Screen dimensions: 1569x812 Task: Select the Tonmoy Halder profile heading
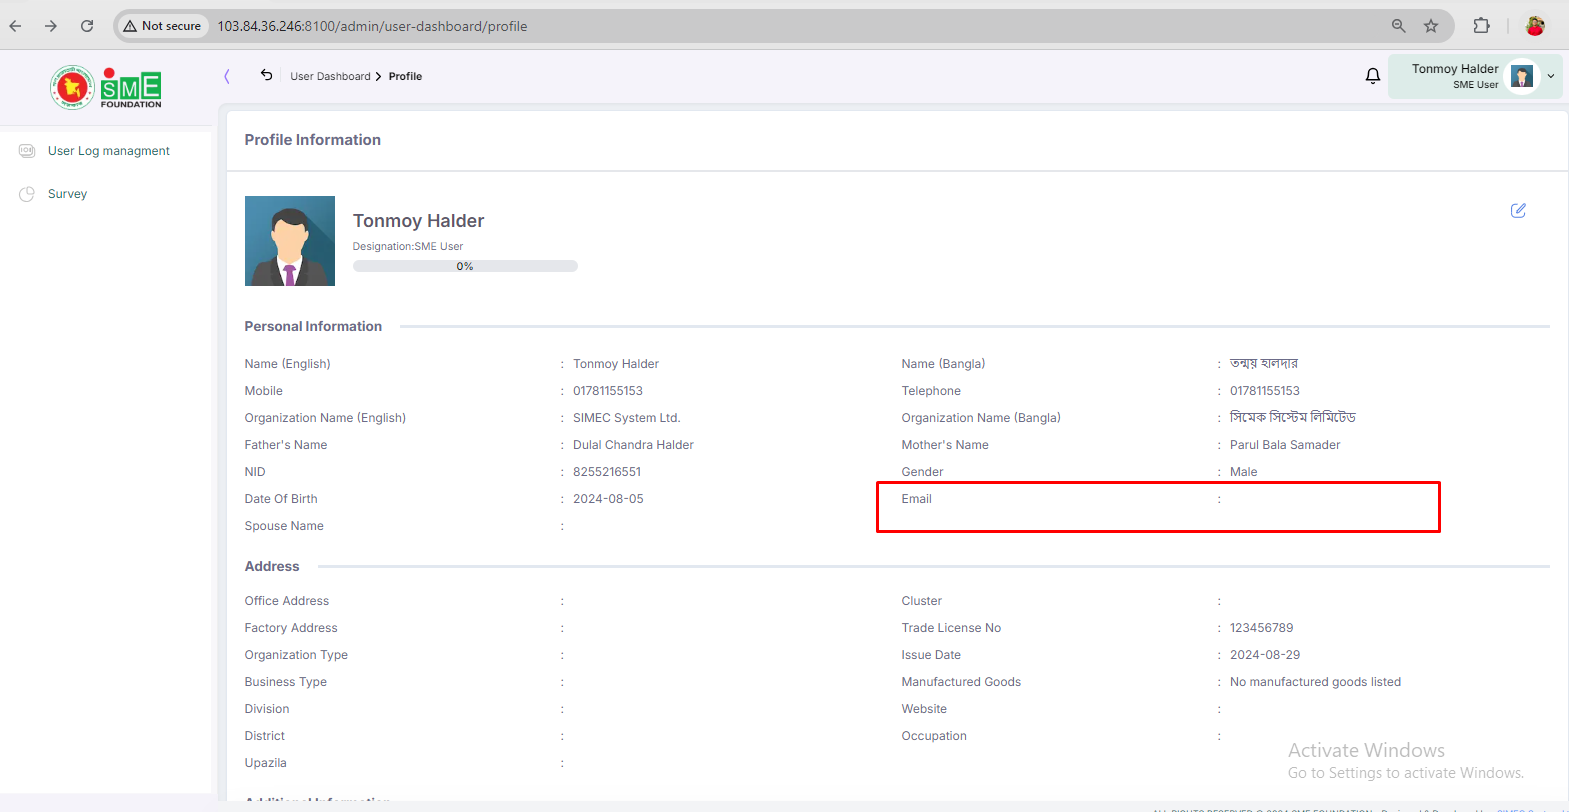tap(418, 221)
